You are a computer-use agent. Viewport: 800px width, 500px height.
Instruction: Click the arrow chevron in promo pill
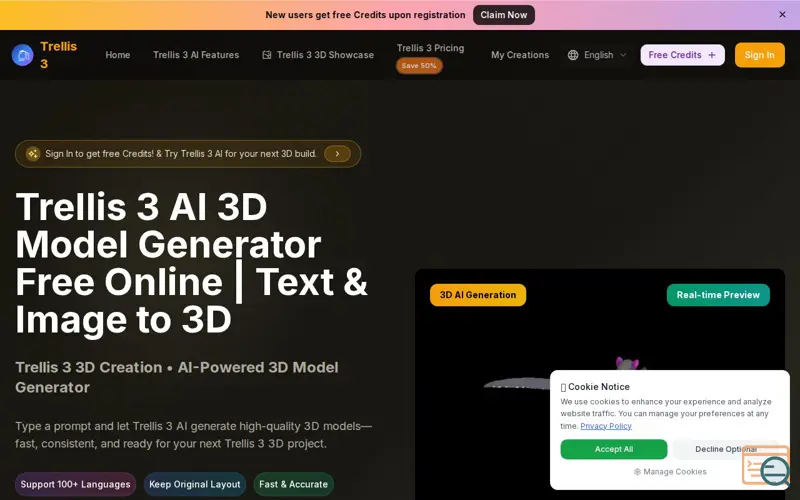[x=337, y=154]
